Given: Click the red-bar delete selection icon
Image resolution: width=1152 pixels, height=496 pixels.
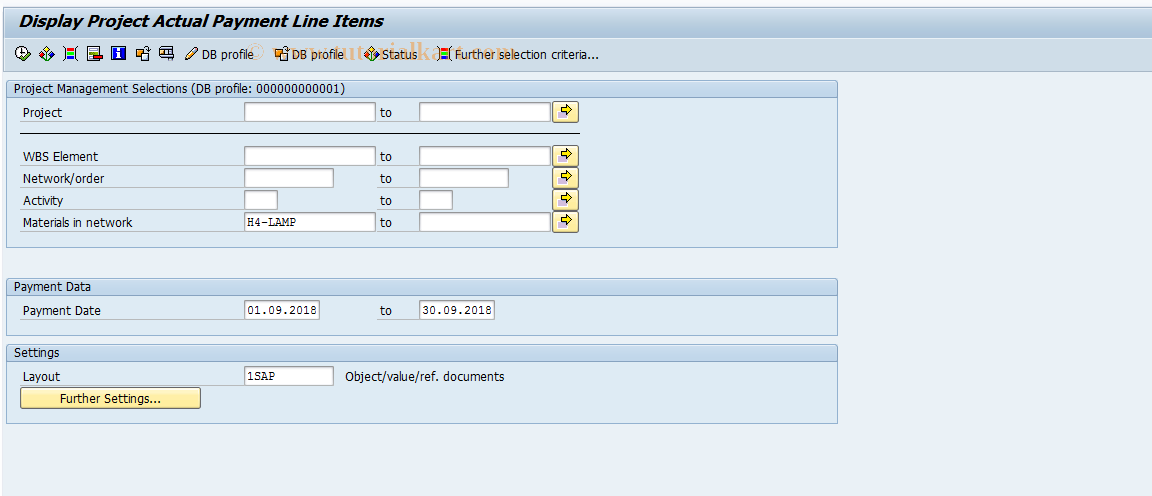Looking at the screenshot, I should (94, 54).
